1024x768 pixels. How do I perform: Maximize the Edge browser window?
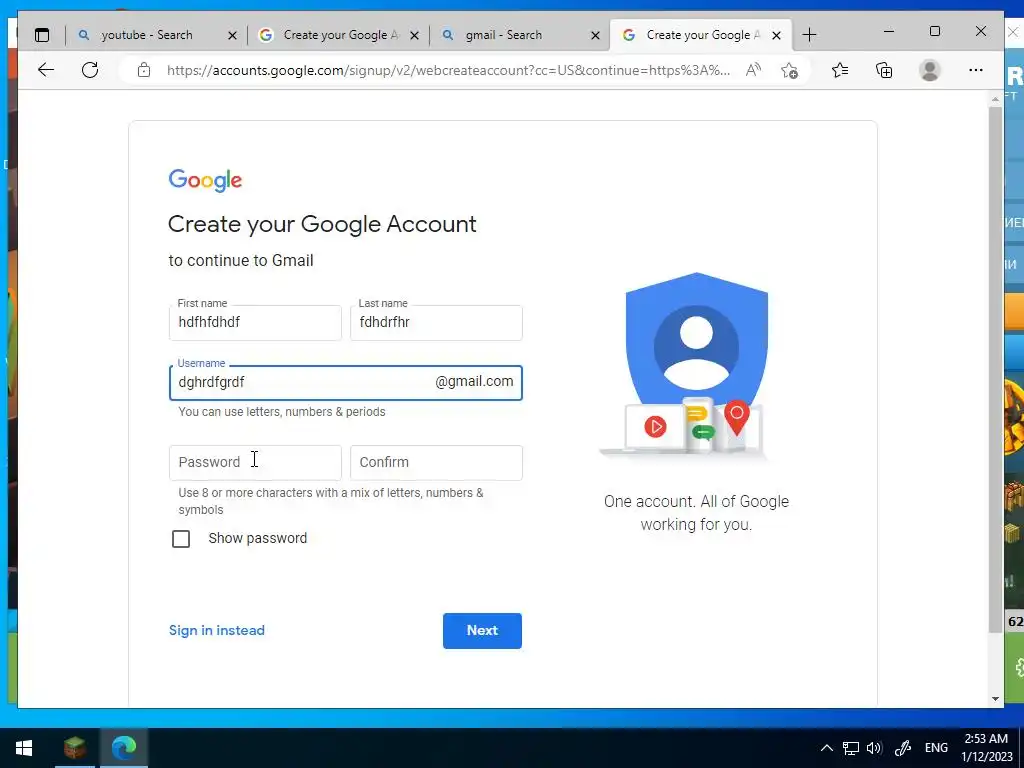[935, 31]
